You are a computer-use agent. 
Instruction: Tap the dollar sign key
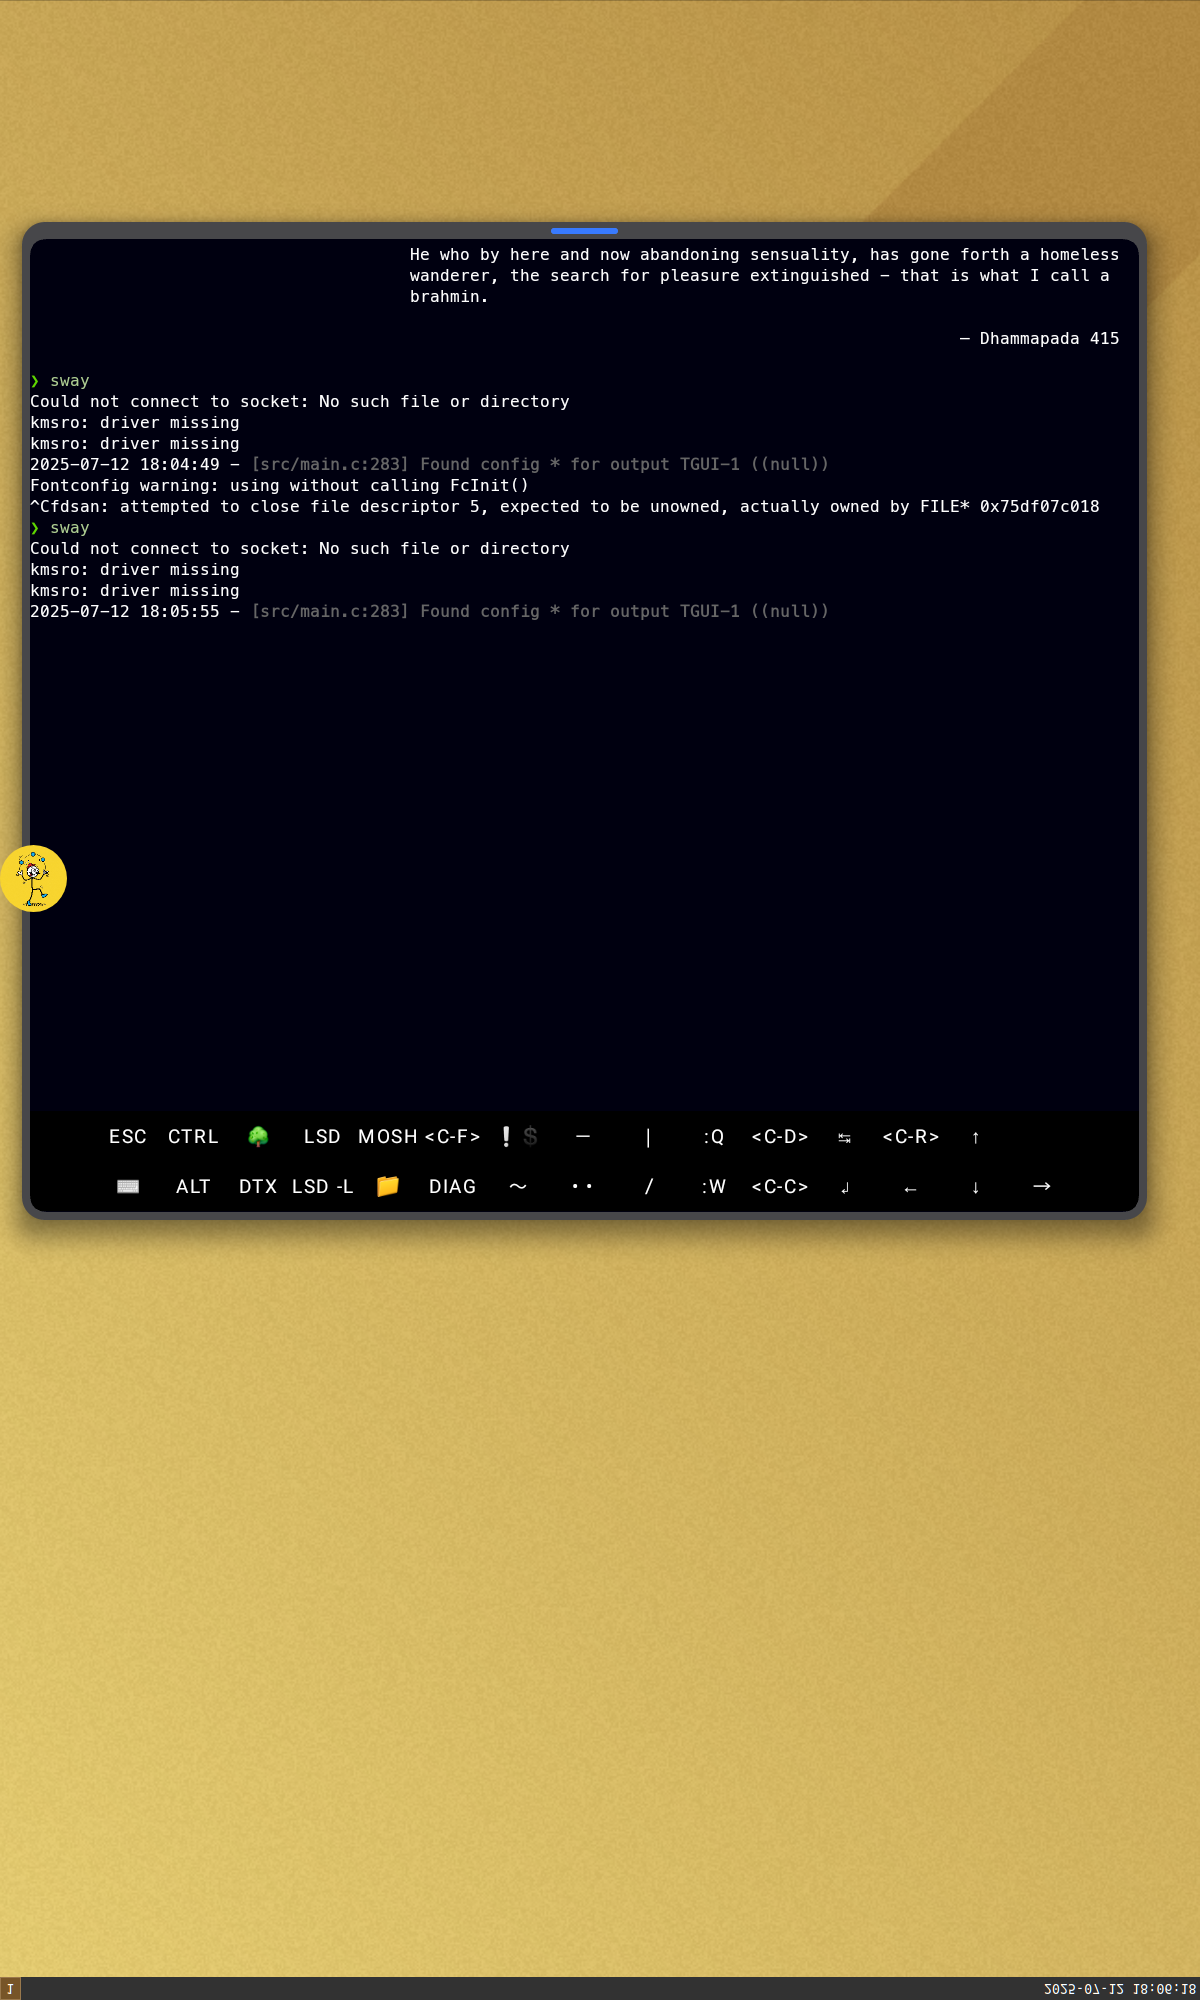(530, 1137)
